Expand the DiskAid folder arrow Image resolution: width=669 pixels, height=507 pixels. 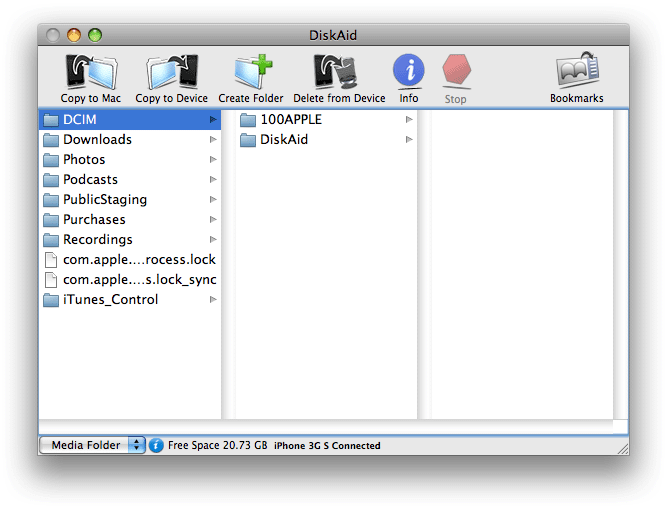tap(409, 140)
